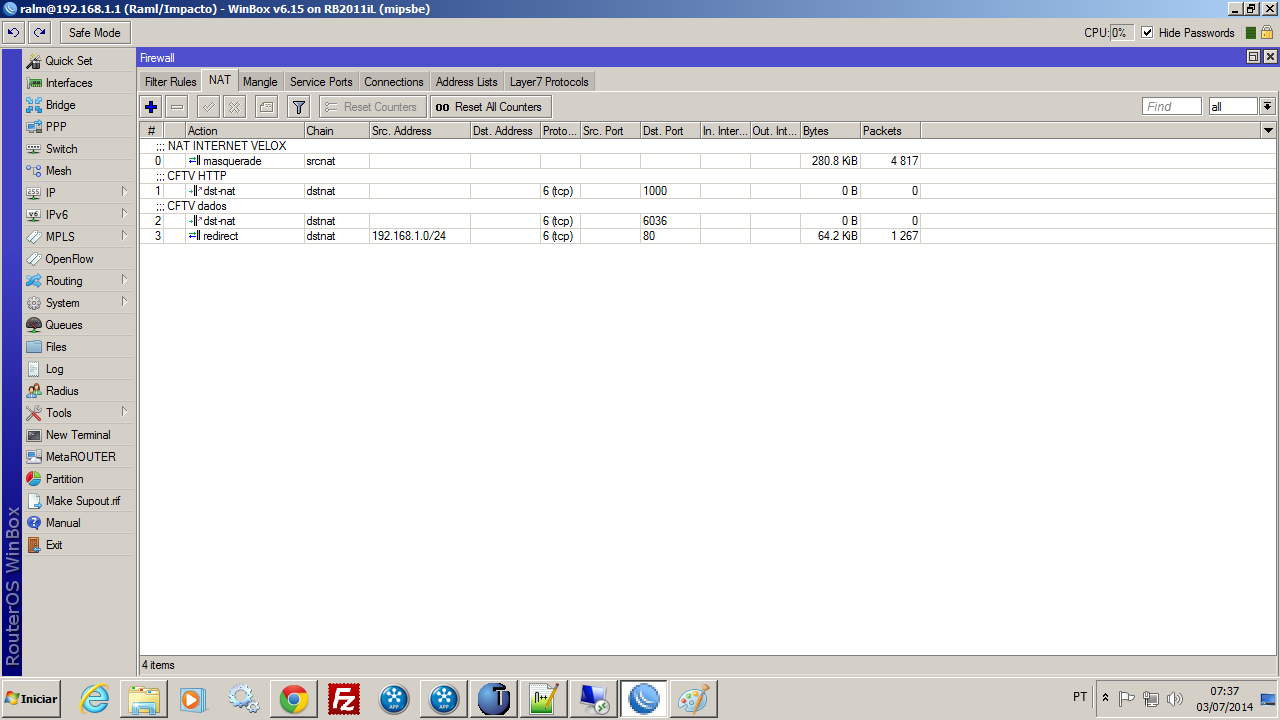The width and height of the screenshot is (1280, 720).
Task: Toggle Safe Mode
Action: tap(95, 33)
